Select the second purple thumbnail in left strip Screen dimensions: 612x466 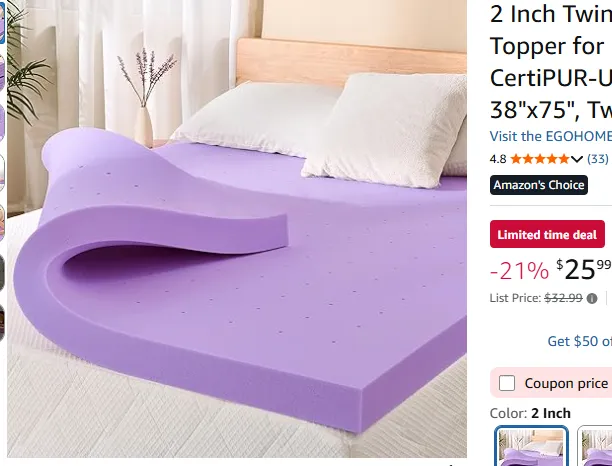point(2,73)
